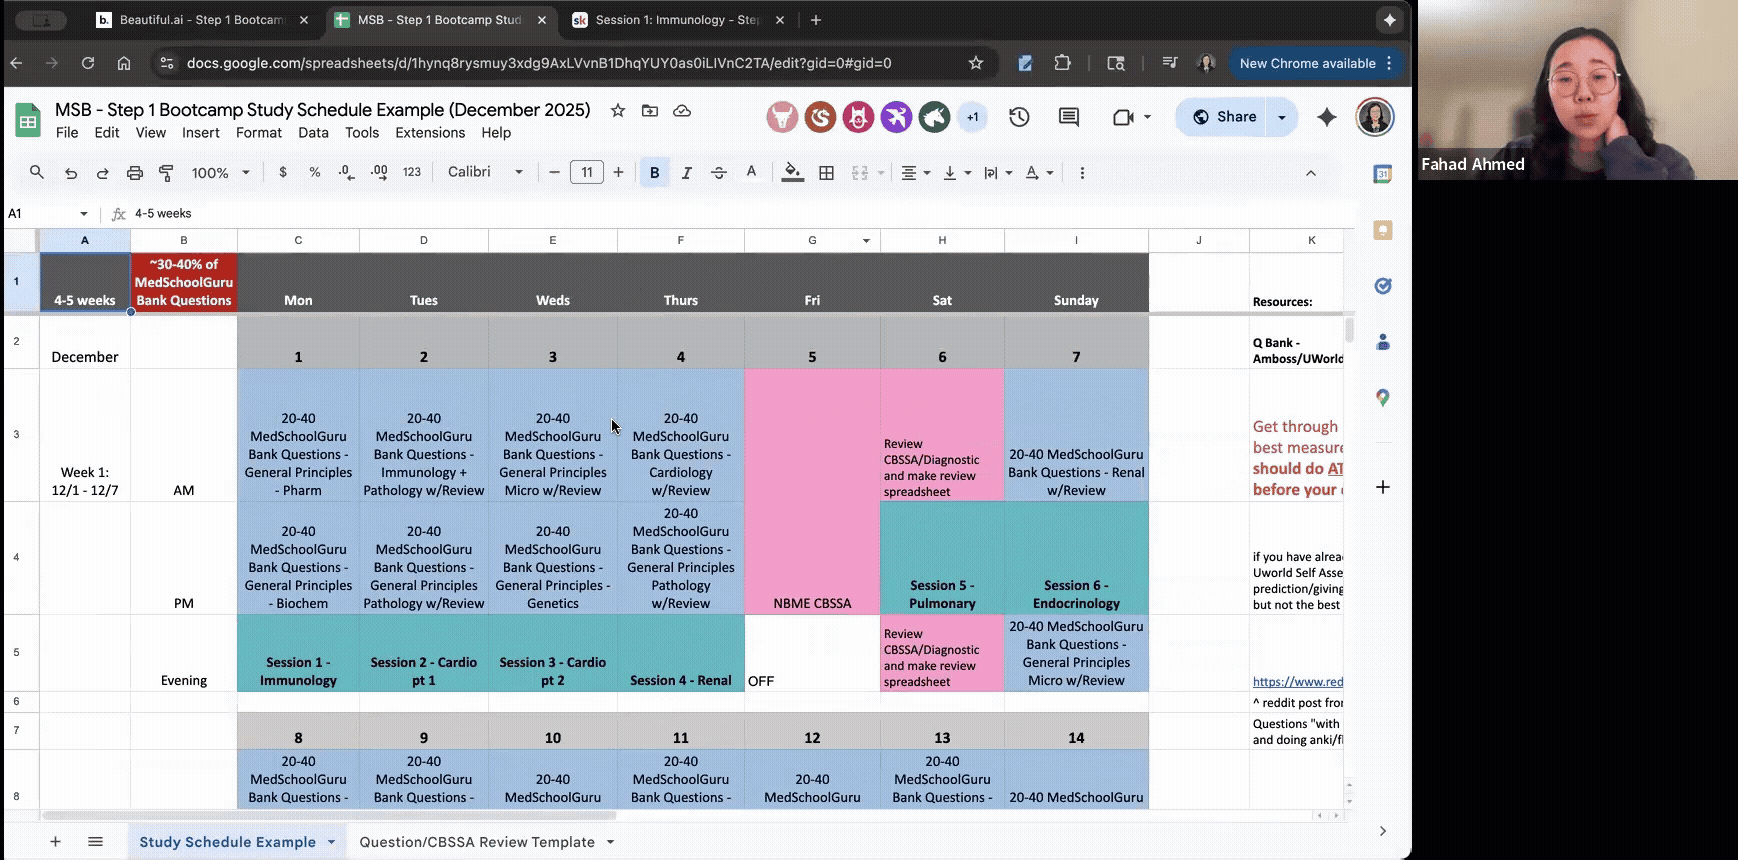
Task: Click the borders grid icon
Action: point(826,173)
